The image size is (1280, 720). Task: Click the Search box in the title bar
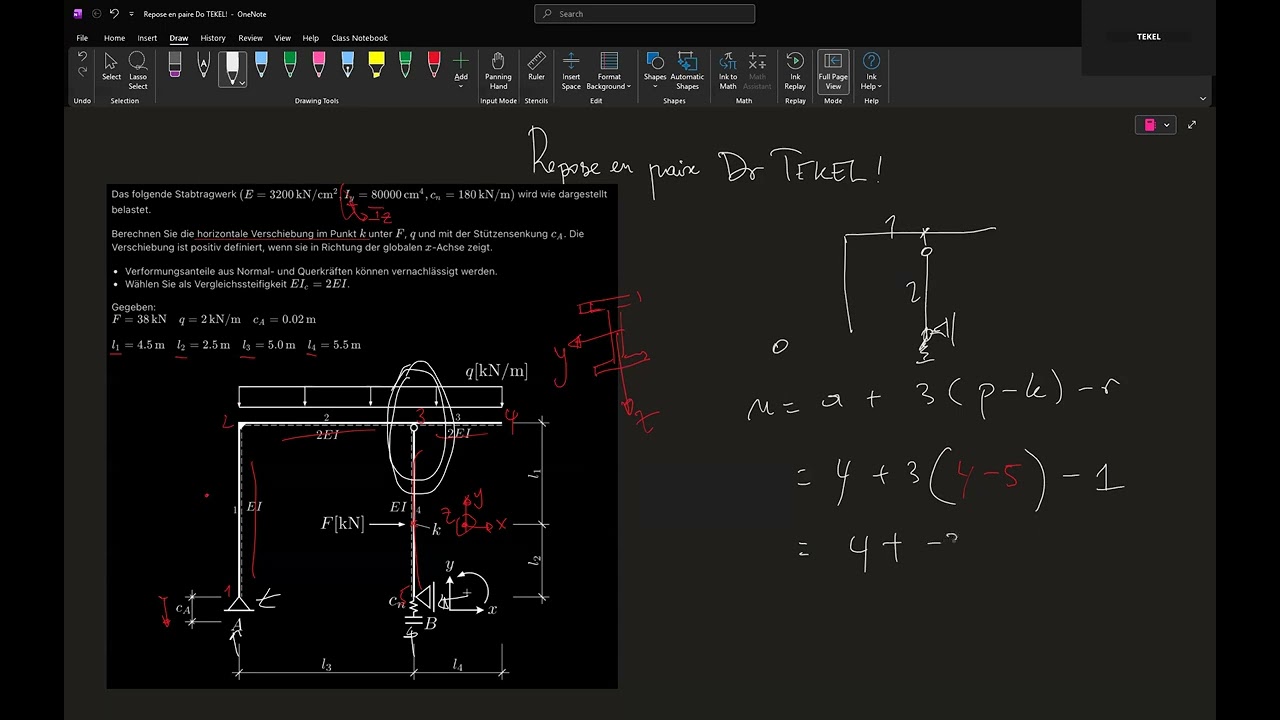(x=645, y=14)
